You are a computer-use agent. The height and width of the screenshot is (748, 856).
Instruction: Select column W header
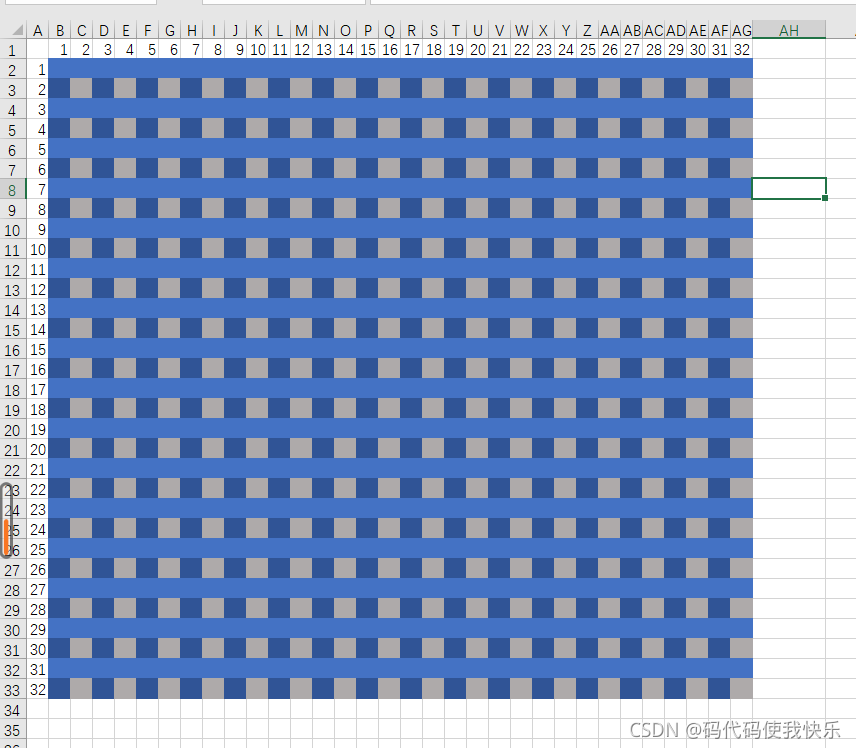tap(521, 31)
